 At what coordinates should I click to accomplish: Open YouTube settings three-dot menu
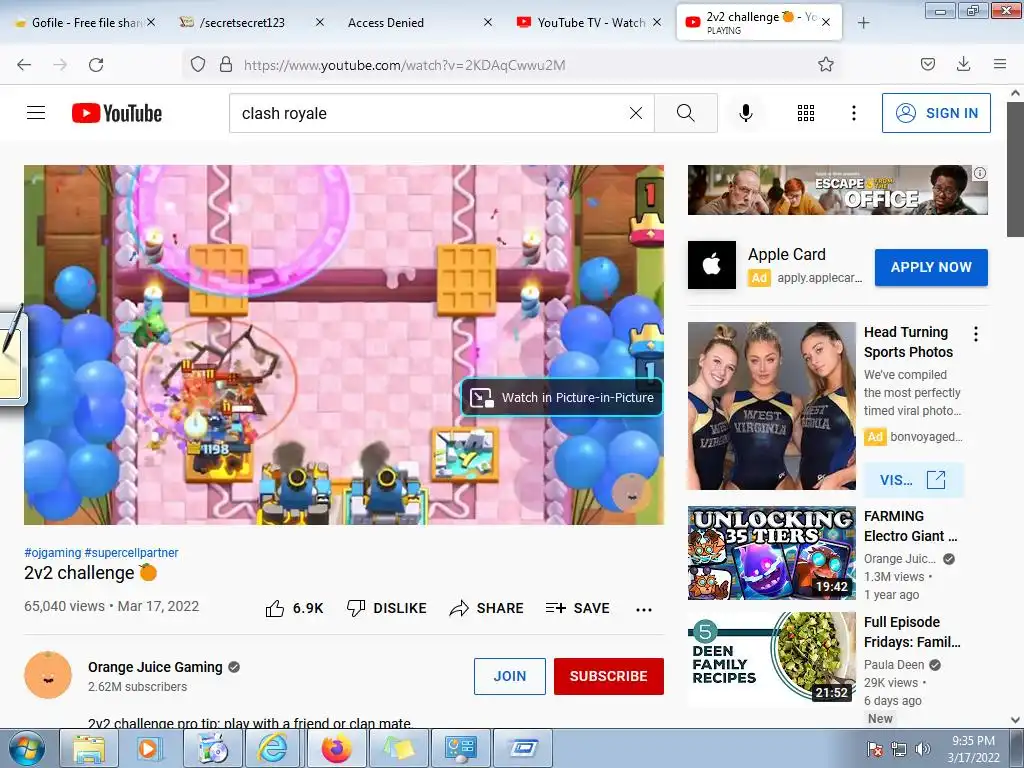pyautogui.click(x=854, y=113)
